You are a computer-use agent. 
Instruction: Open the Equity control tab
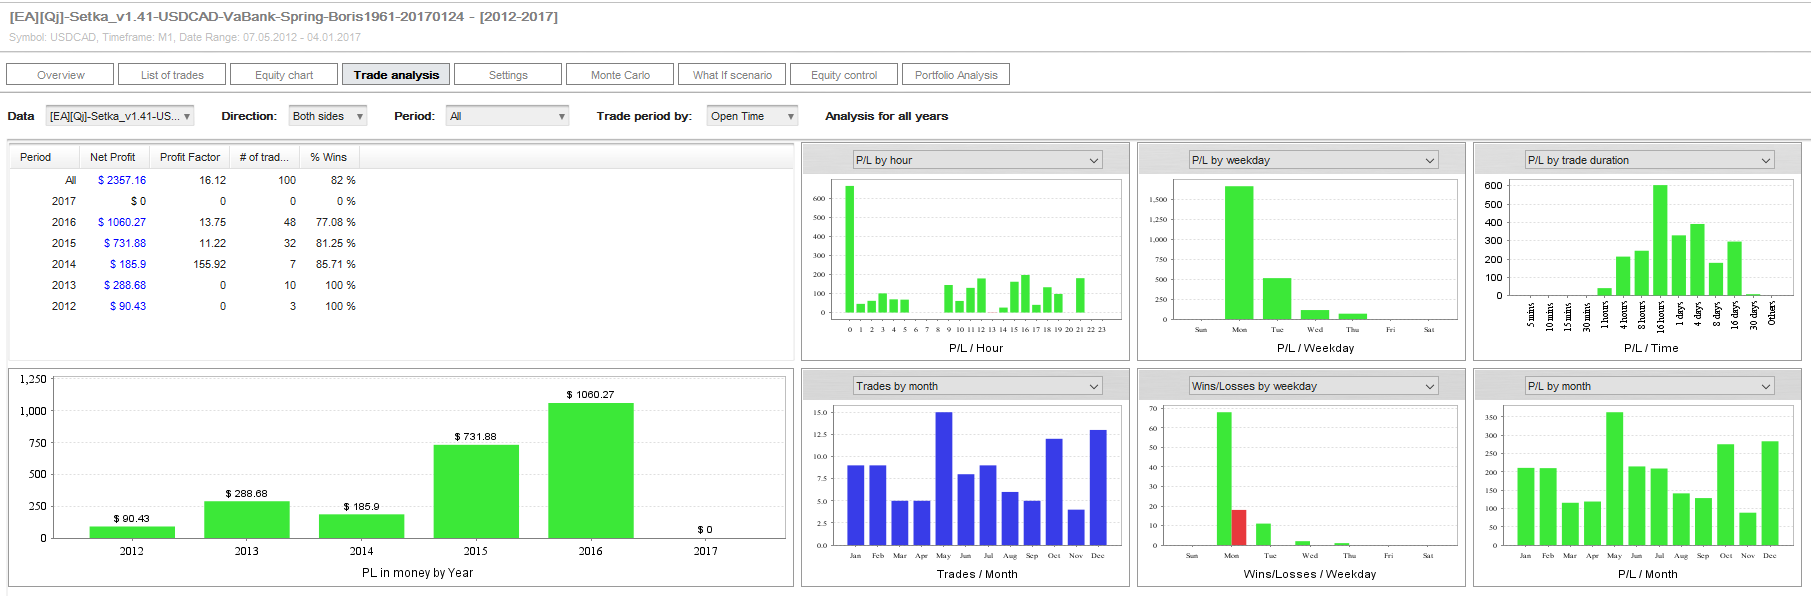[844, 75]
